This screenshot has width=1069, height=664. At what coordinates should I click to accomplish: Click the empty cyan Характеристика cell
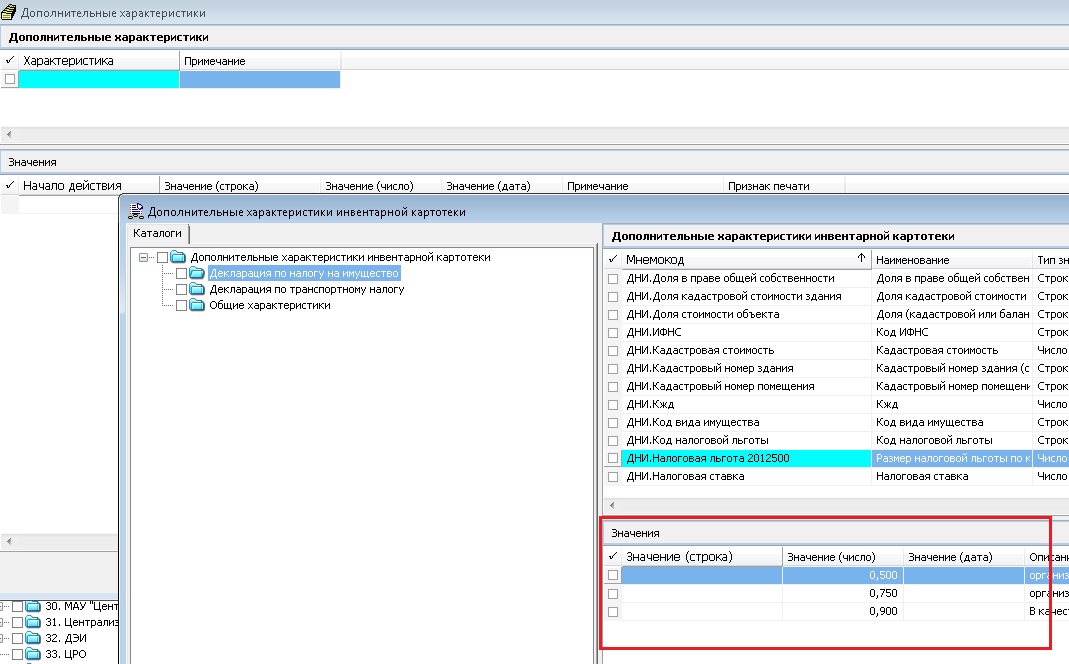[99, 80]
